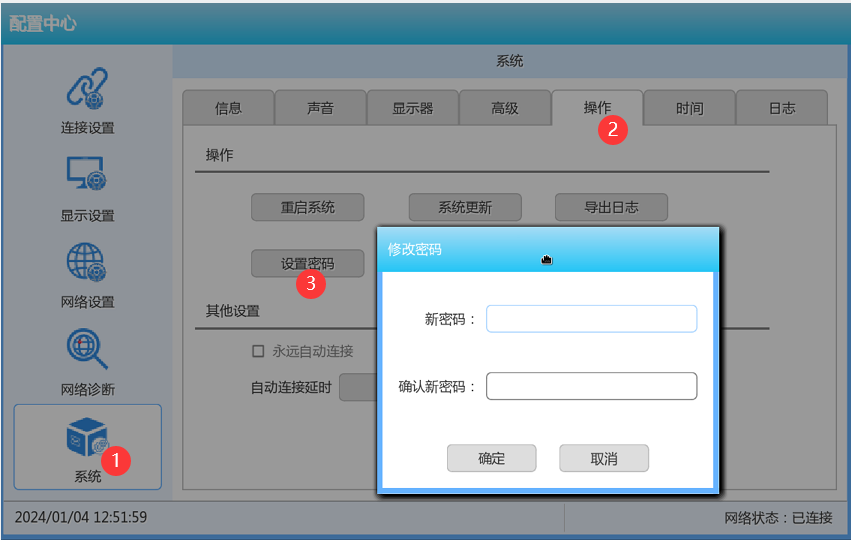Open 连接设置 chain-link icon
The width and height of the screenshot is (851, 540).
(87, 88)
